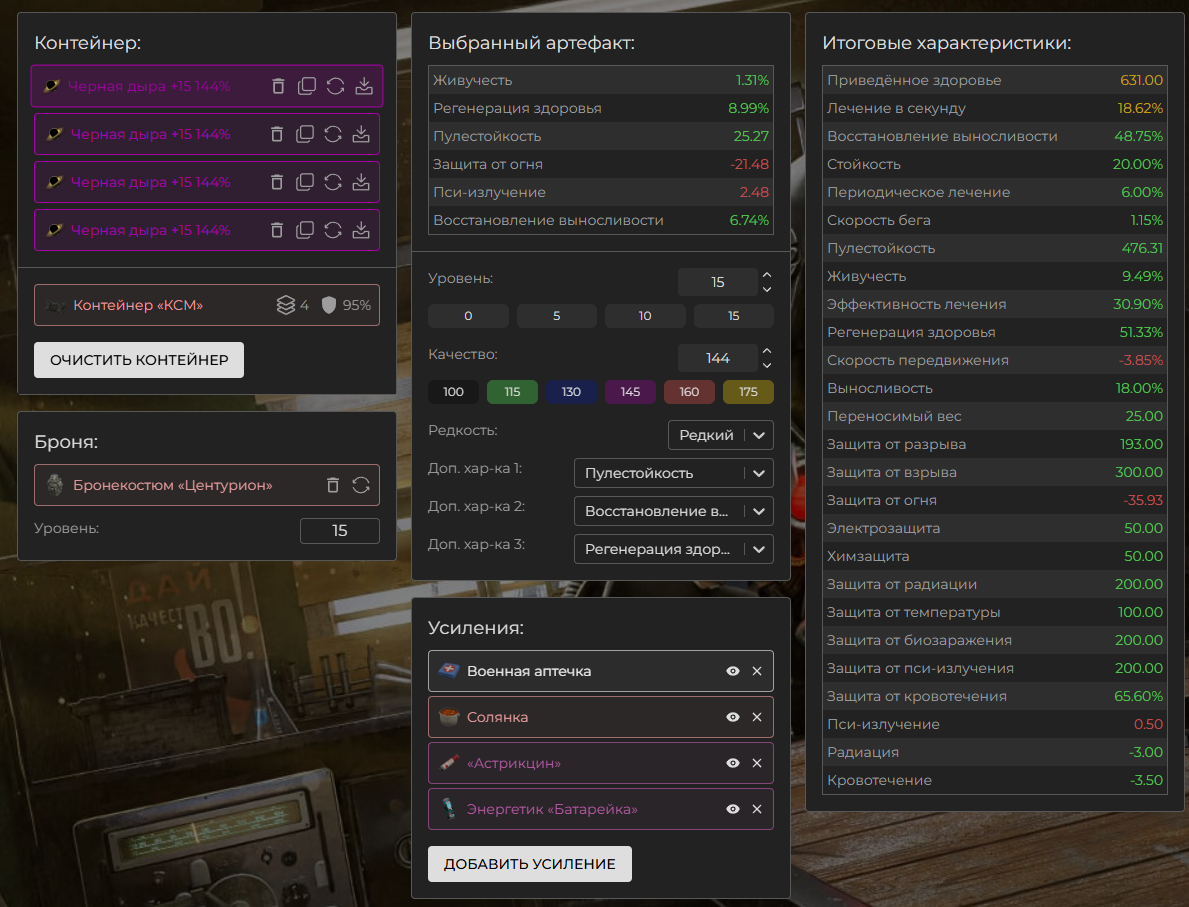
Task: Remove the Солянка boost
Action: click(x=757, y=717)
